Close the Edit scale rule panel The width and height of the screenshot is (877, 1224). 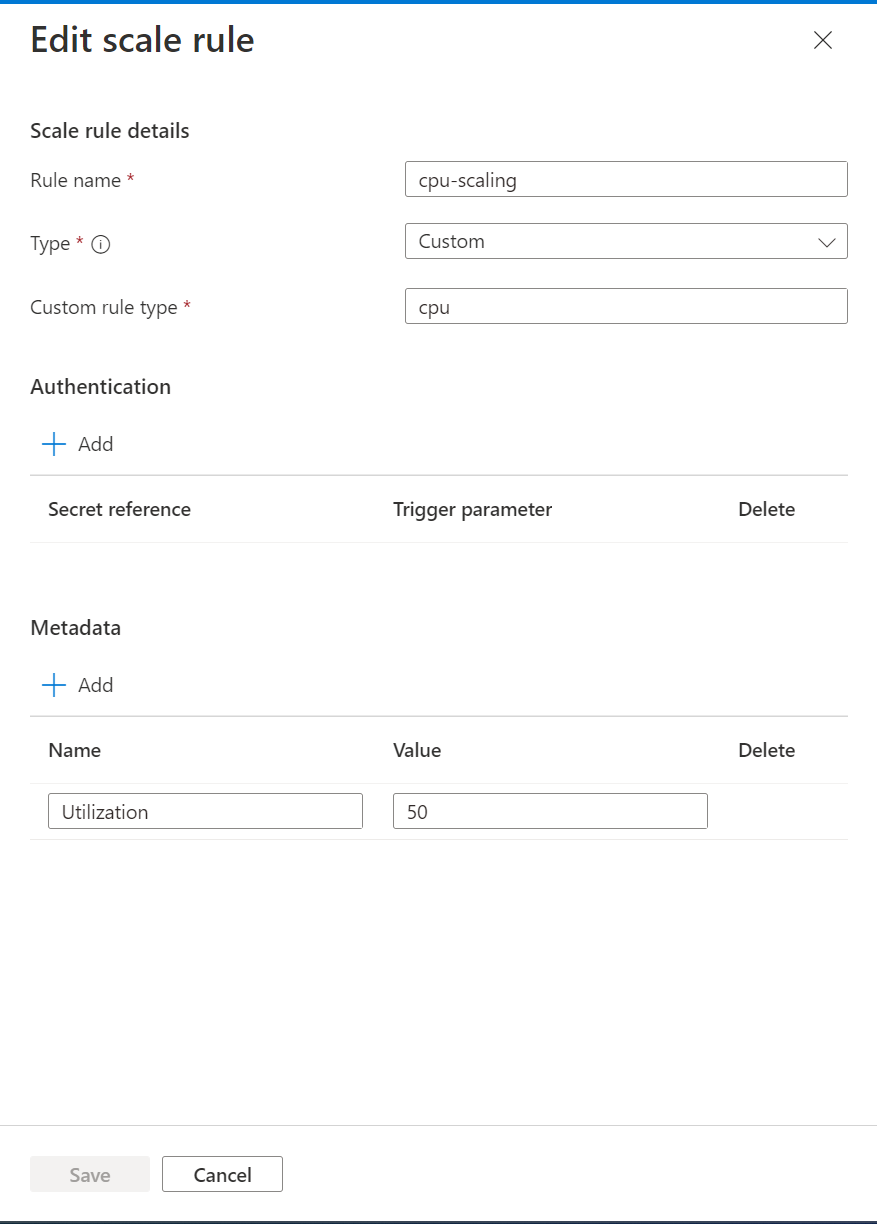[822, 41]
